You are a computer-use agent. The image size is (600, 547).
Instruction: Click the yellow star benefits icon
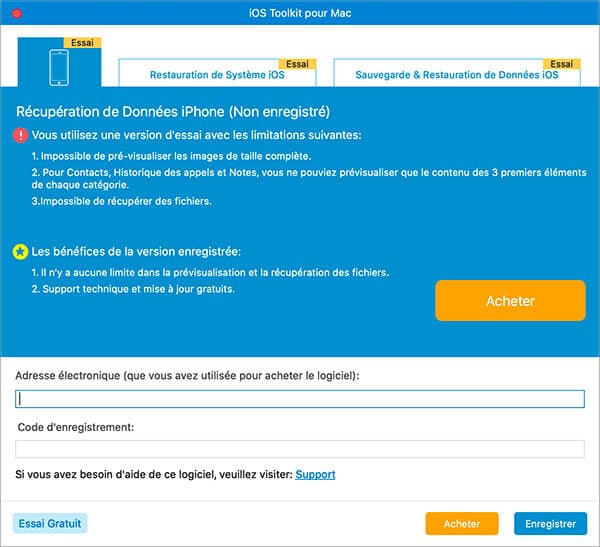(x=21, y=250)
